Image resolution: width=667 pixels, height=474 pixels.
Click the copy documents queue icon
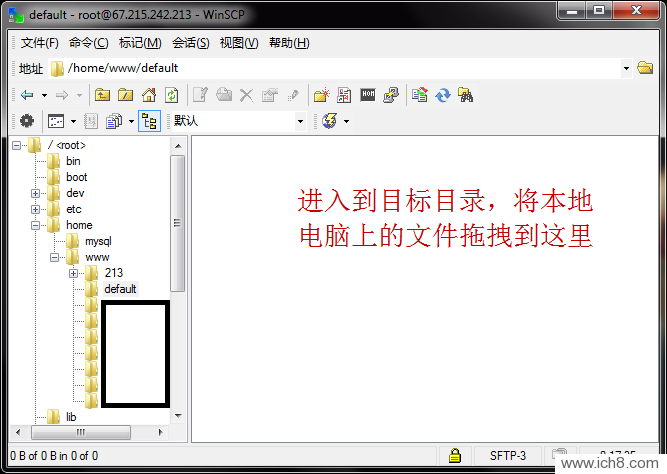[114, 121]
